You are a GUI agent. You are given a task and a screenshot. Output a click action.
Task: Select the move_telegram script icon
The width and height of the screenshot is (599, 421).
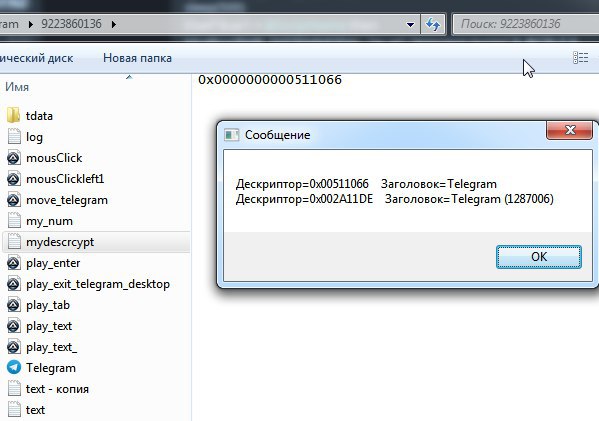(x=14, y=199)
